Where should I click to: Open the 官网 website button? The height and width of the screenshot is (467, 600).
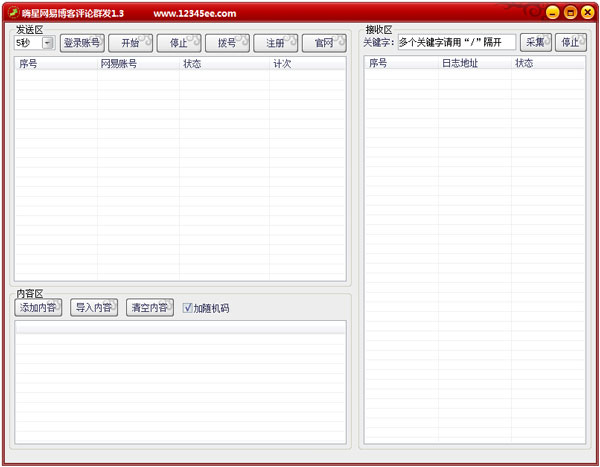tap(324, 43)
